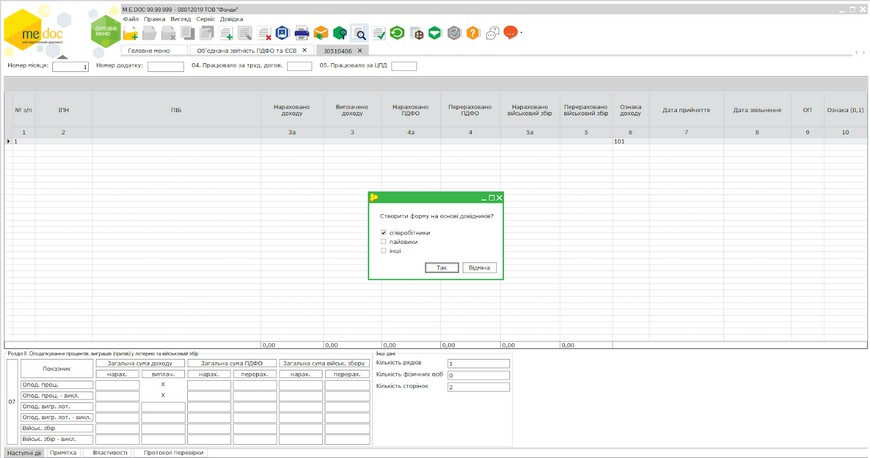The height and width of the screenshot is (458, 870).
Task: Expand dropdown arrow beside chat bubble icon
Action: pos(521,34)
